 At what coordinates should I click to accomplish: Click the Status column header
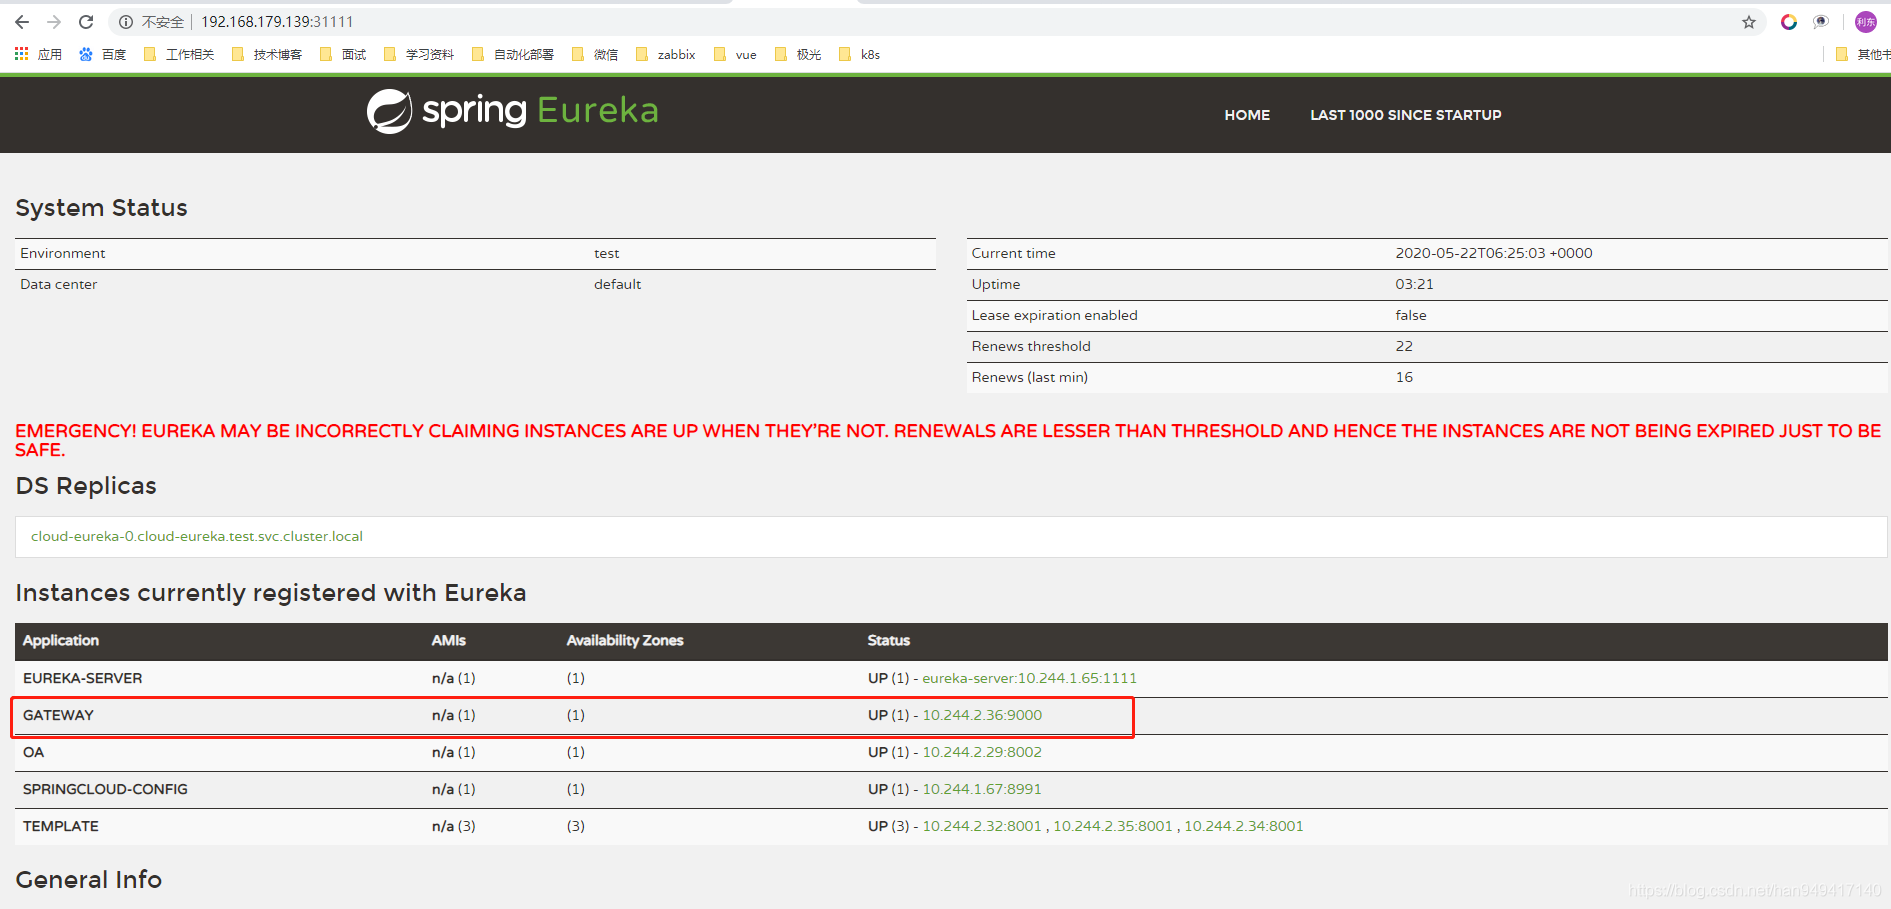pyautogui.click(x=889, y=640)
